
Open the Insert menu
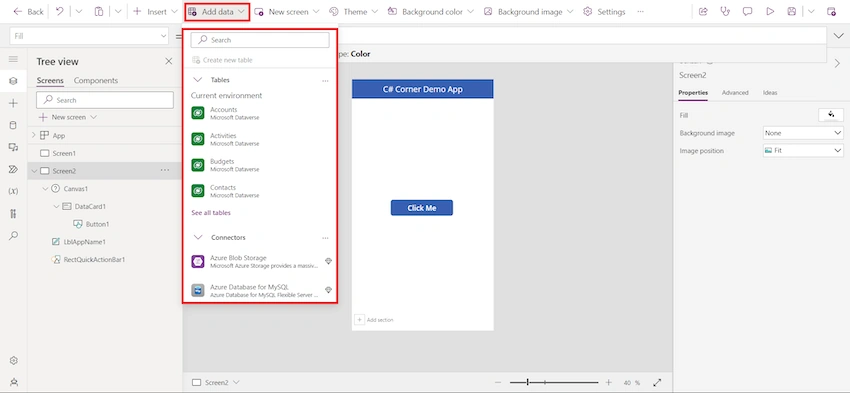pyautogui.click(x=155, y=11)
